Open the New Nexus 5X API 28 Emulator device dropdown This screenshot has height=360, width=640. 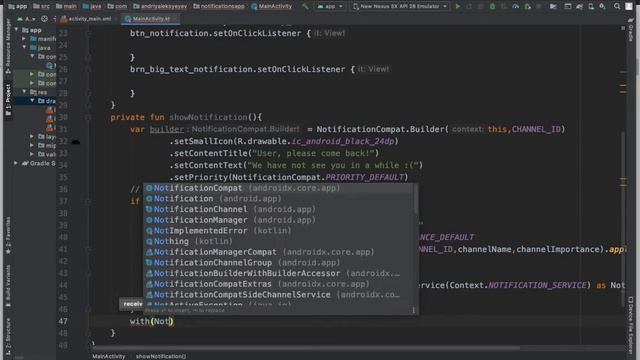tap(400, 7)
